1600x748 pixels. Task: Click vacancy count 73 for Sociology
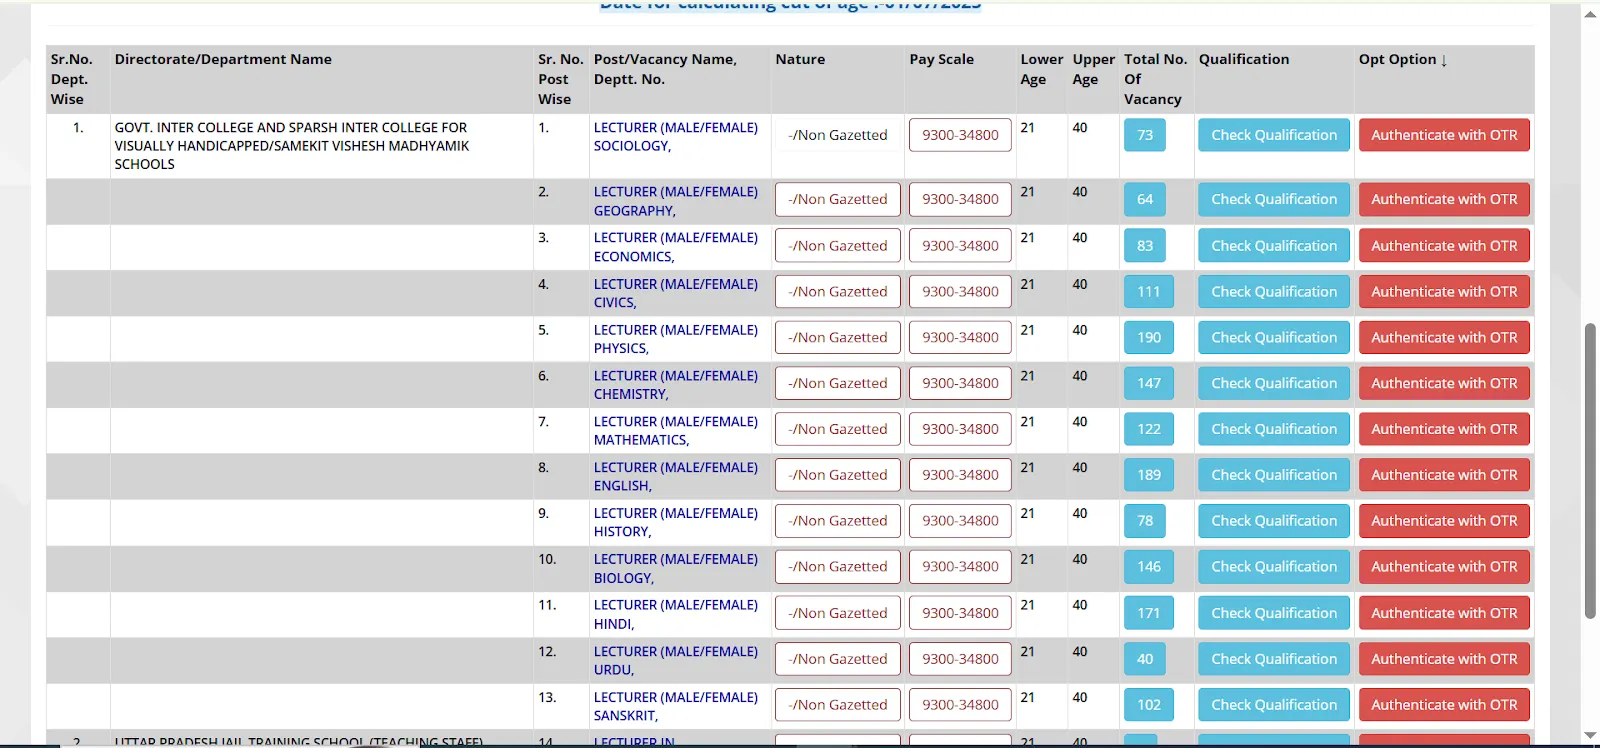coord(1144,135)
